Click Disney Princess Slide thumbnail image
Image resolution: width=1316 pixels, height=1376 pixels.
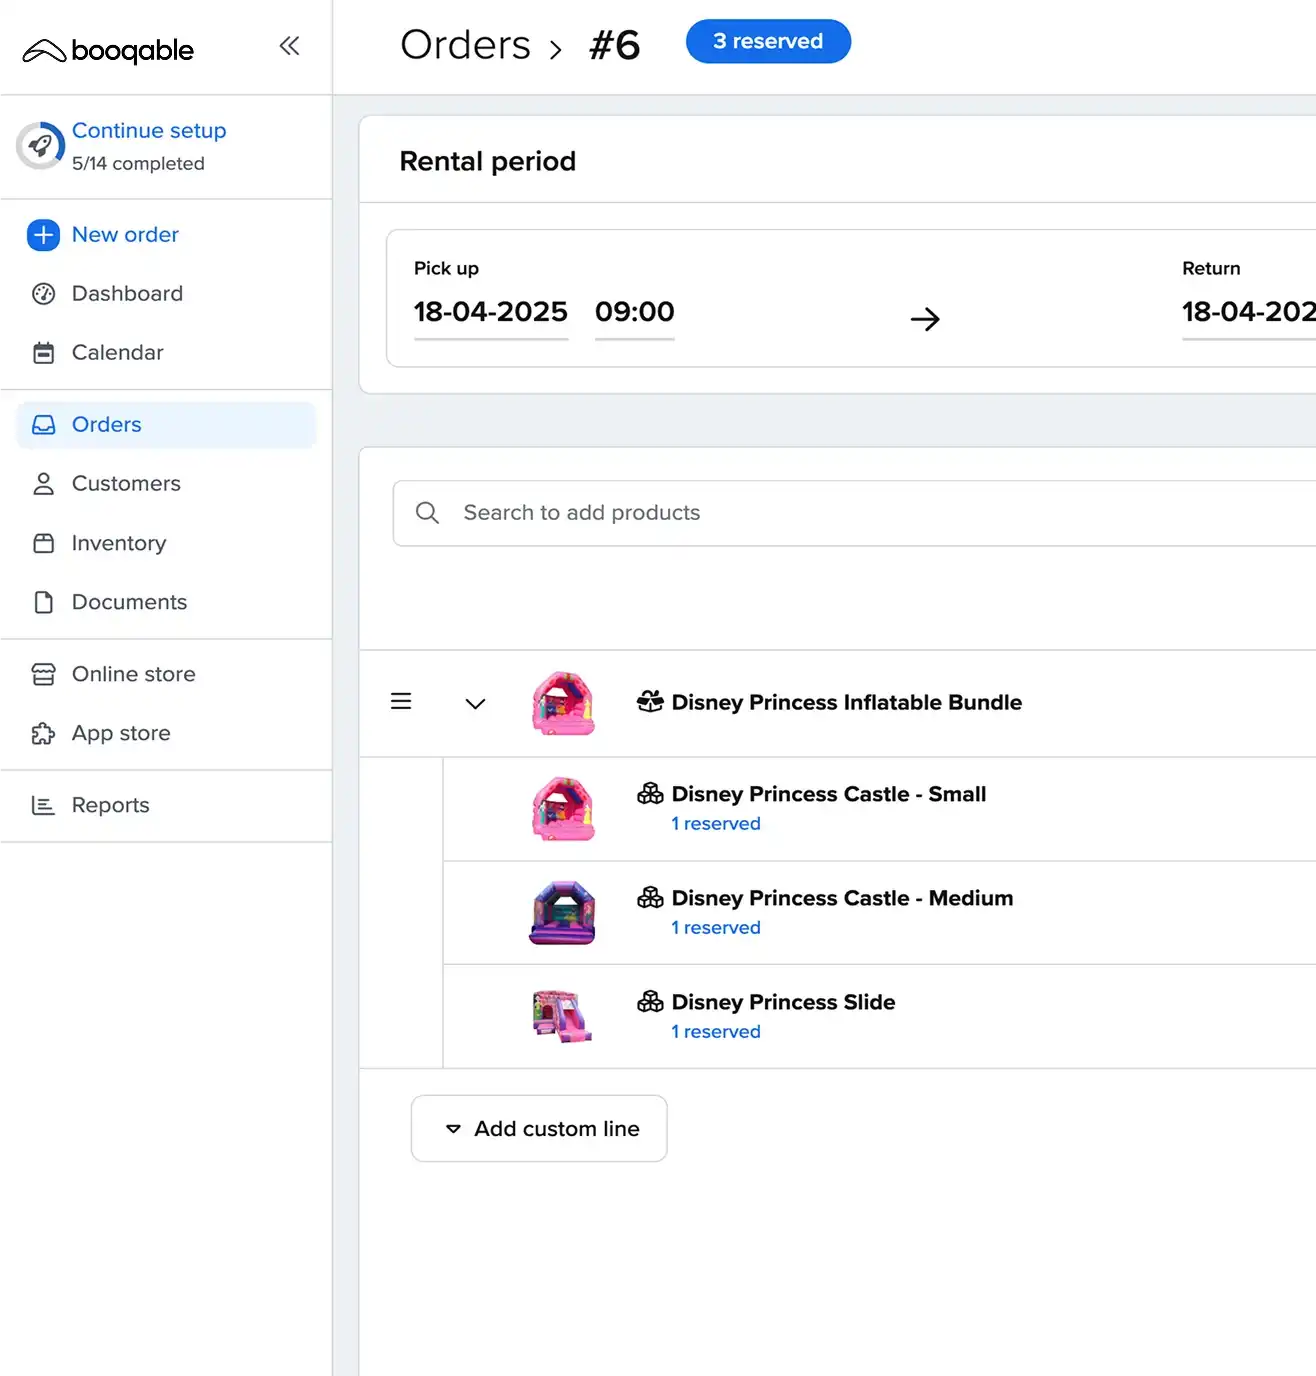click(x=562, y=1016)
